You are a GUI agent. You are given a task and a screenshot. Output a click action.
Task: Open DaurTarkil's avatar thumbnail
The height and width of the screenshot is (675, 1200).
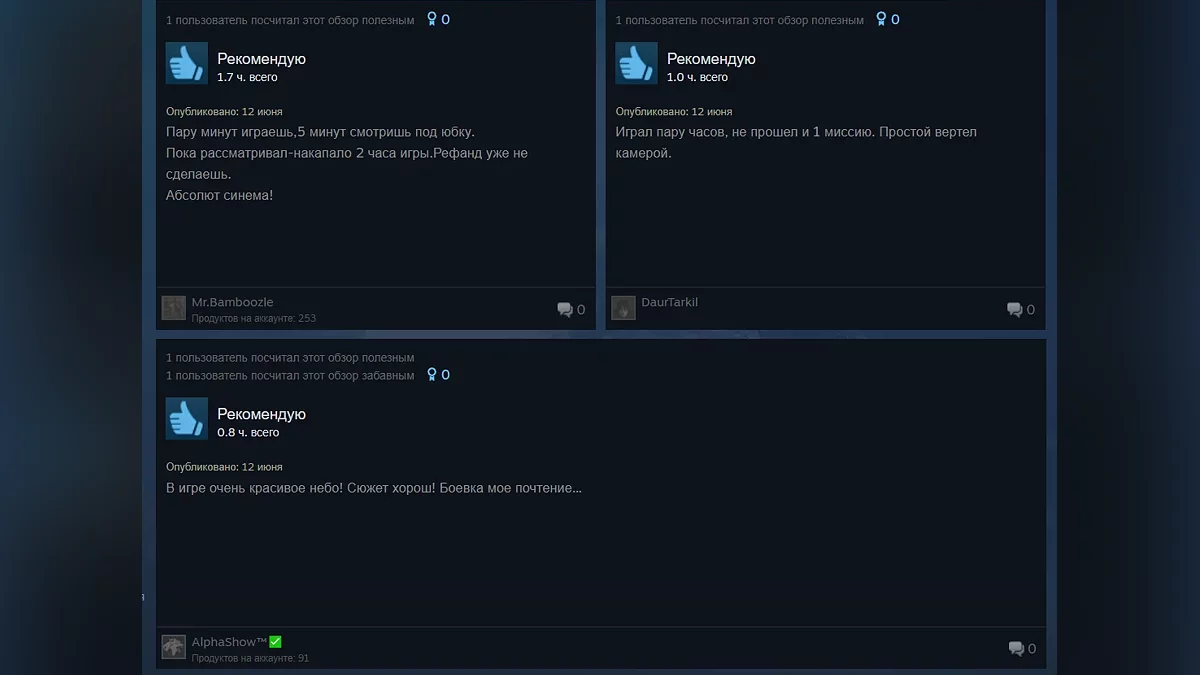623,308
